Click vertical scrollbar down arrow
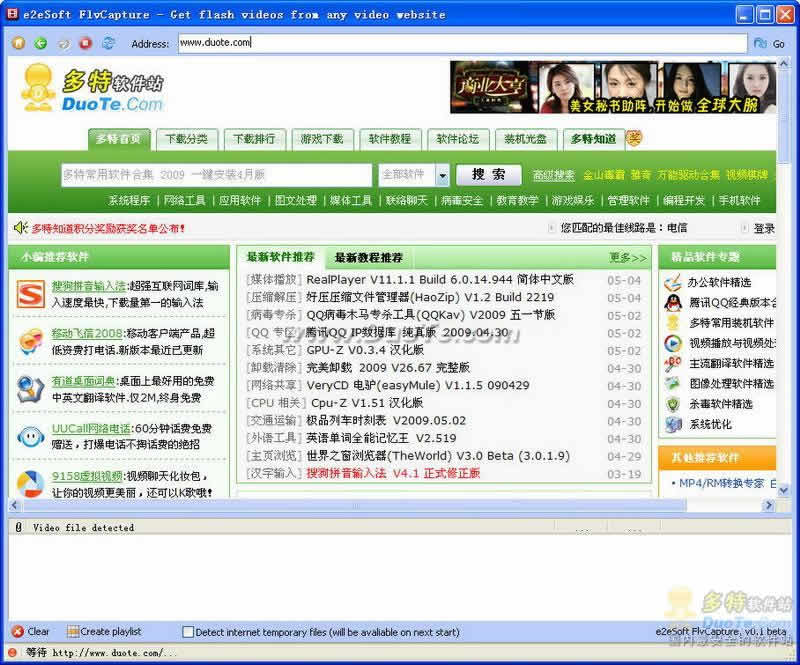 [x=783, y=490]
